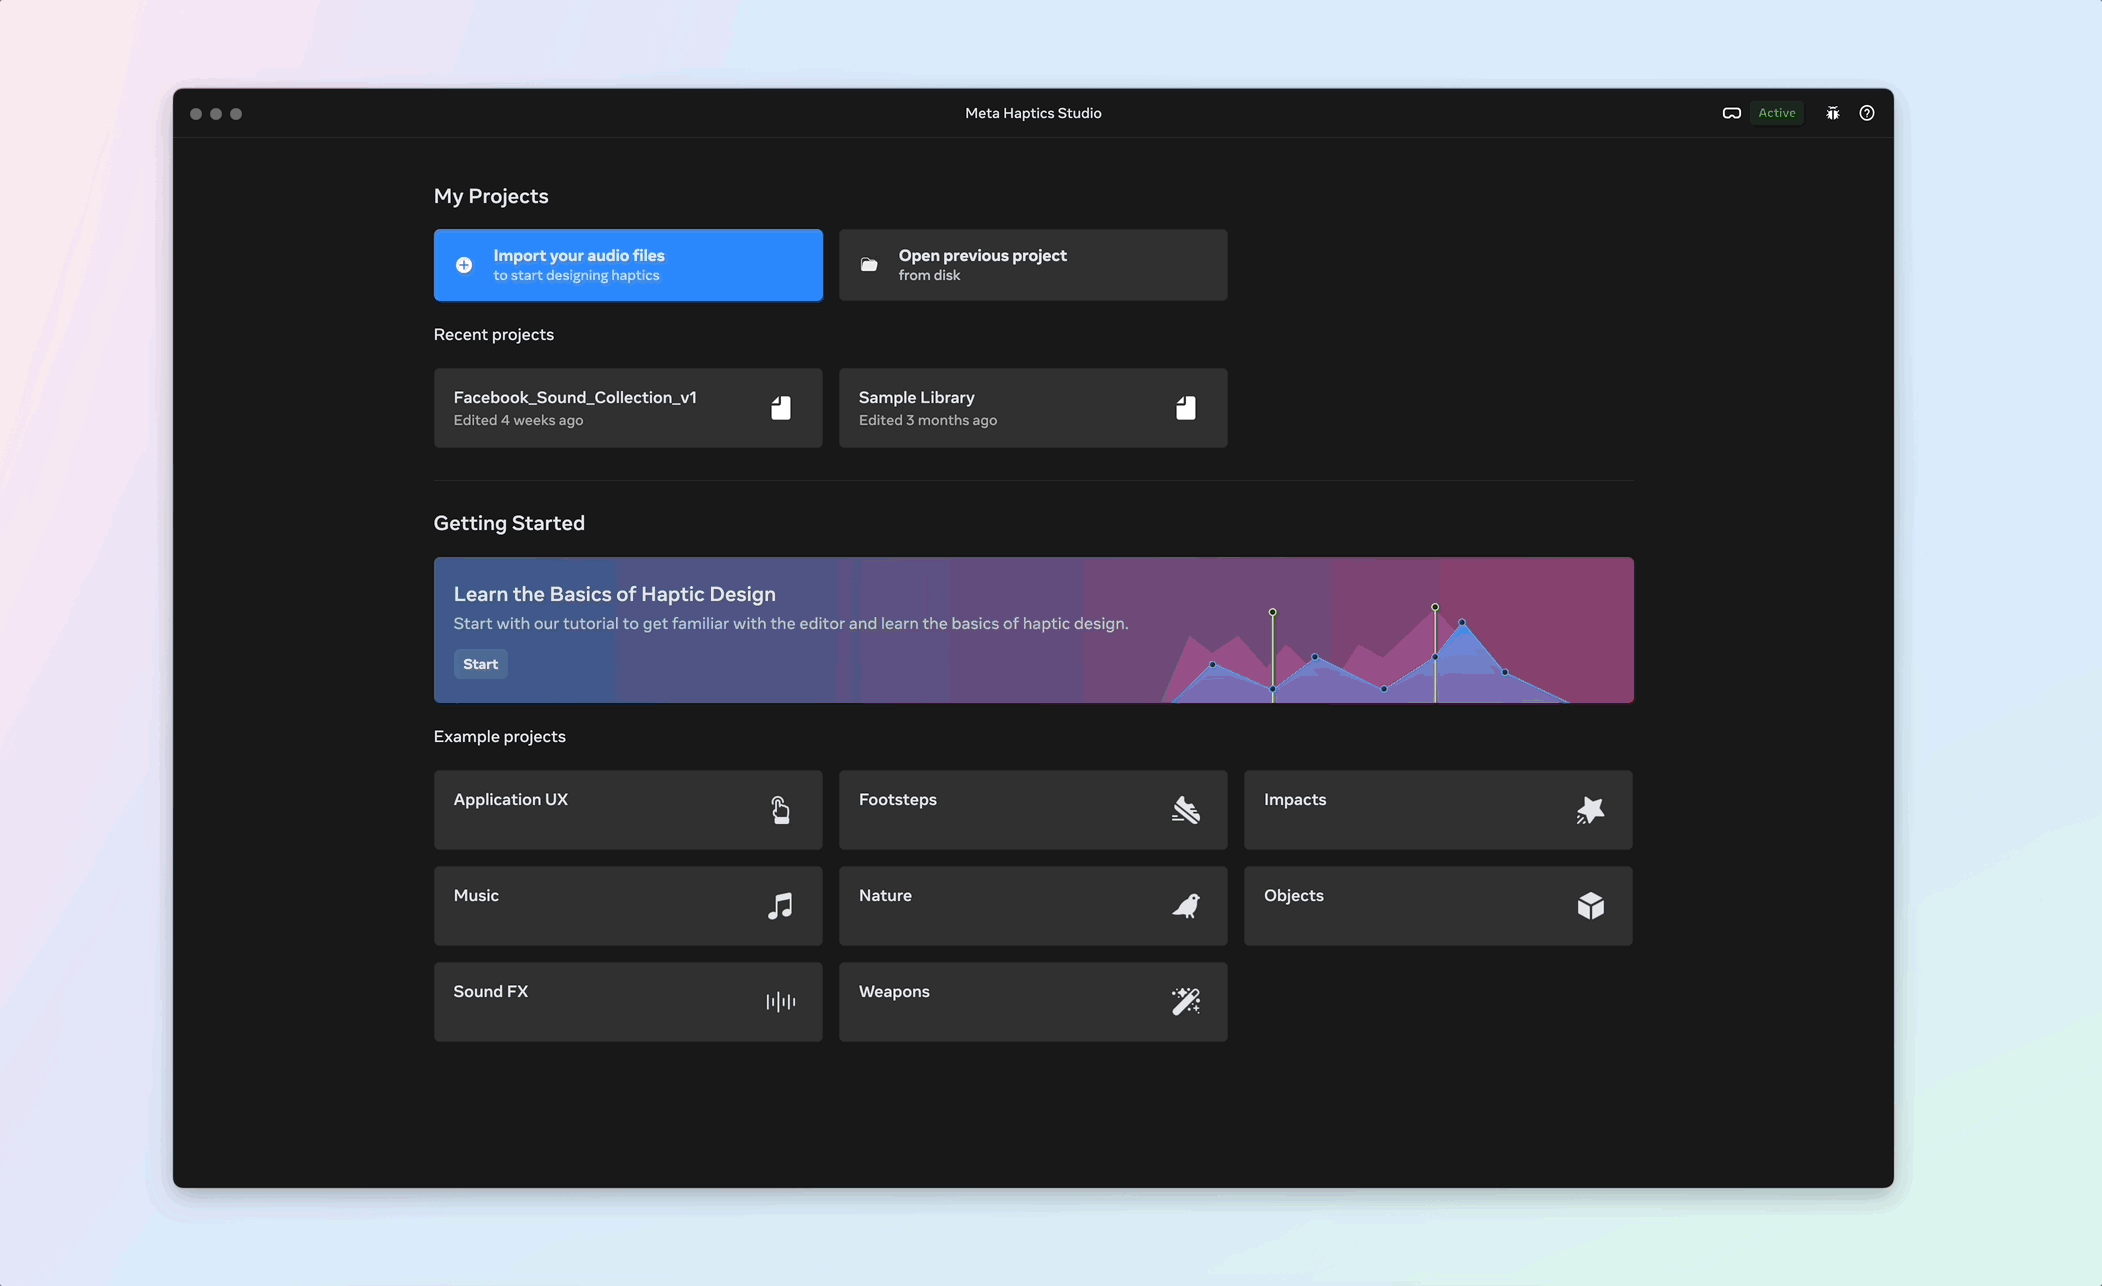Screen dimensions: 2102x1286
Task: Click the file icon on Facebook_Sound_Collection_v1 card
Action: click(780, 407)
